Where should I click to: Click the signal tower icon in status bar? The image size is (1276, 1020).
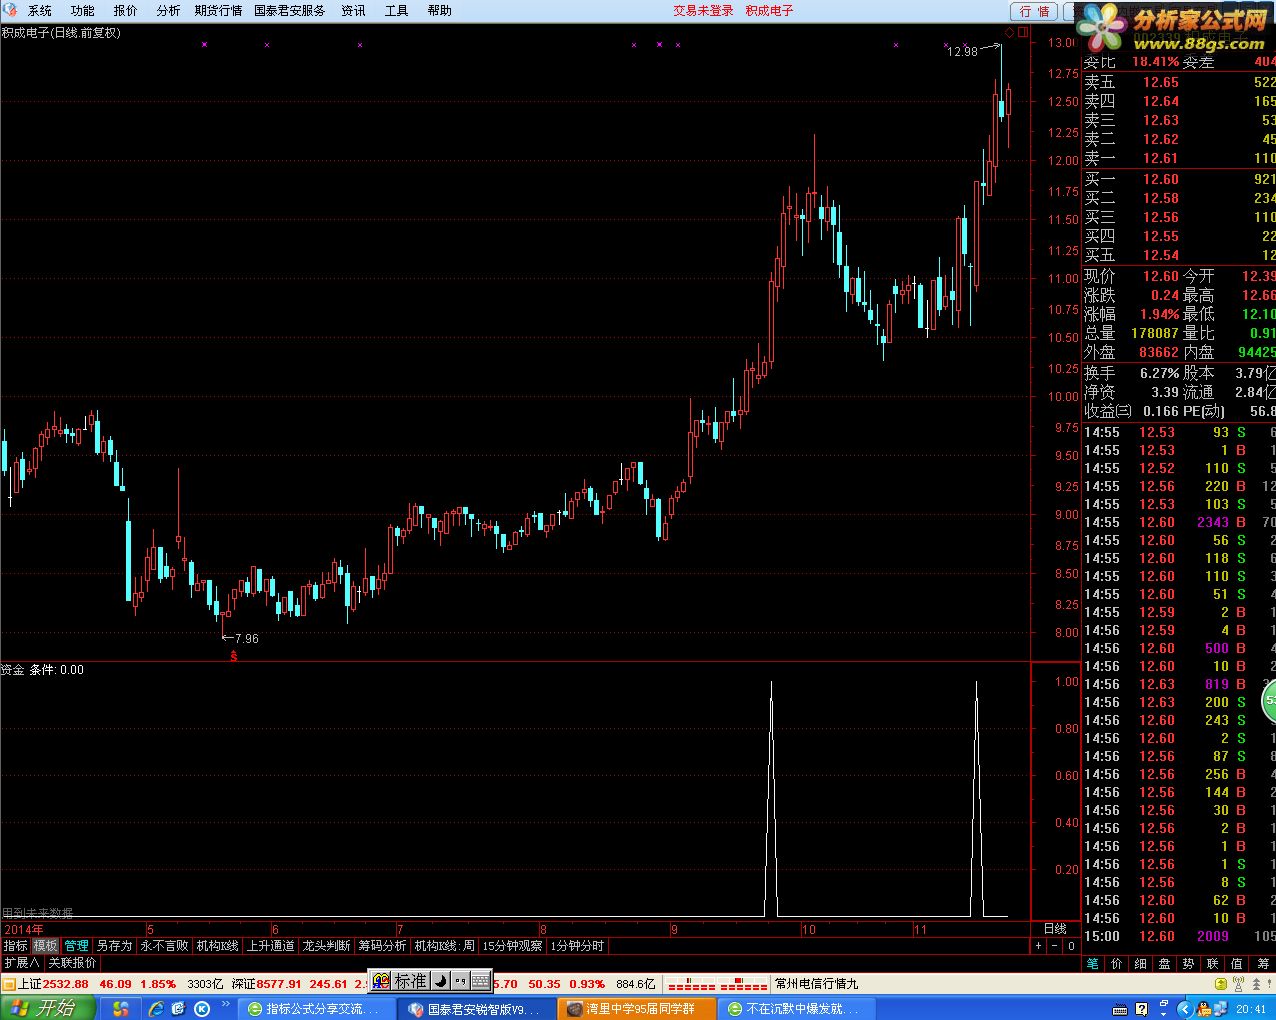1240,983
